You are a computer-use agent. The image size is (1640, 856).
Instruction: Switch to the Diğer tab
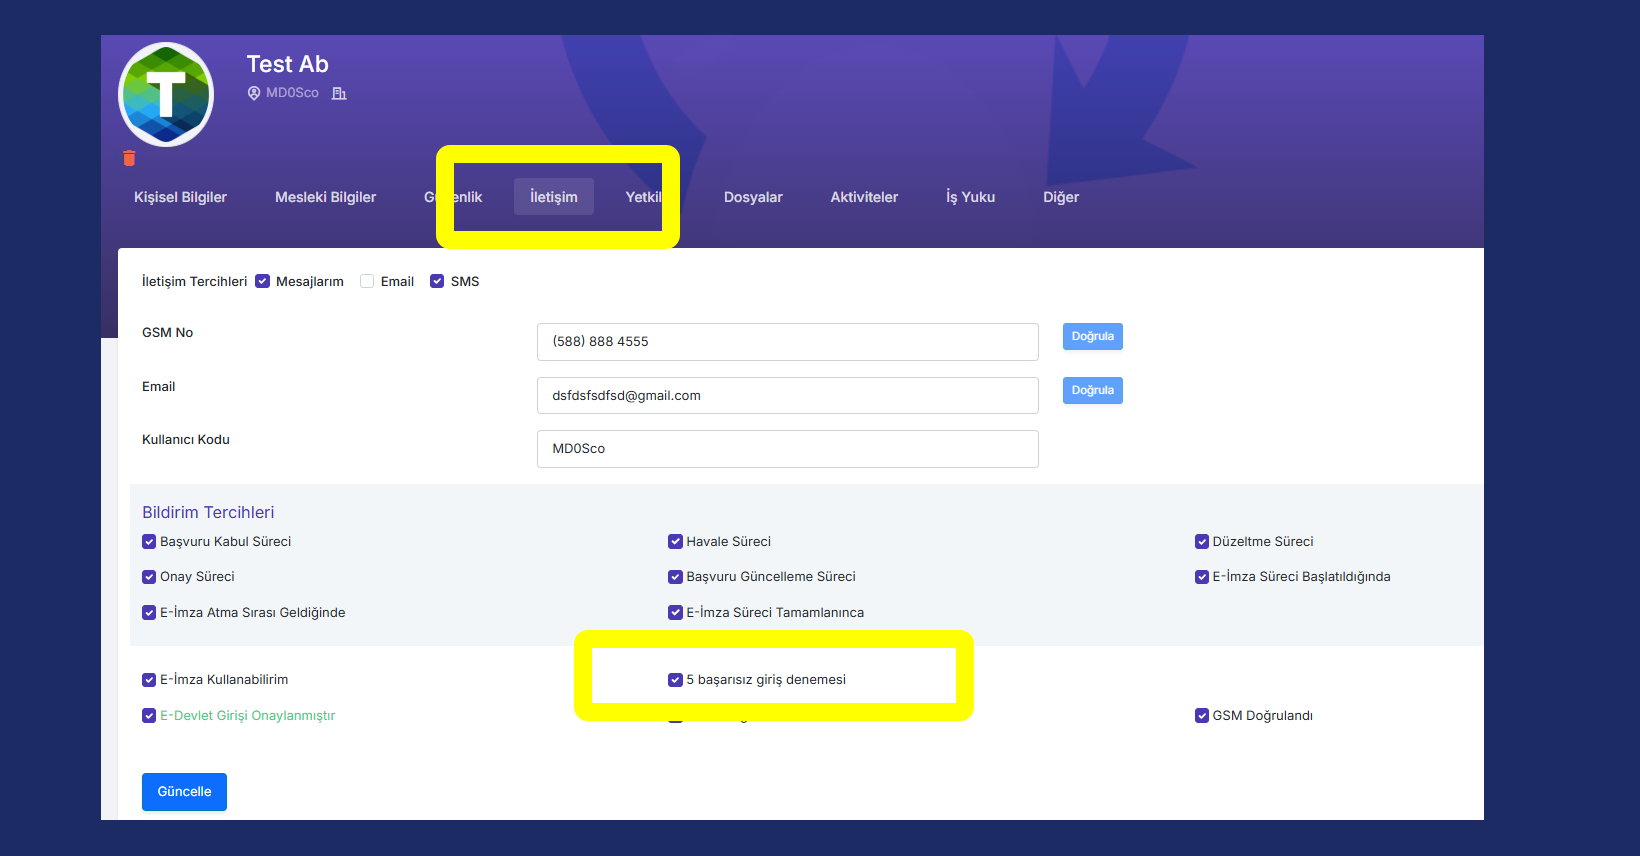tap(1061, 197)
